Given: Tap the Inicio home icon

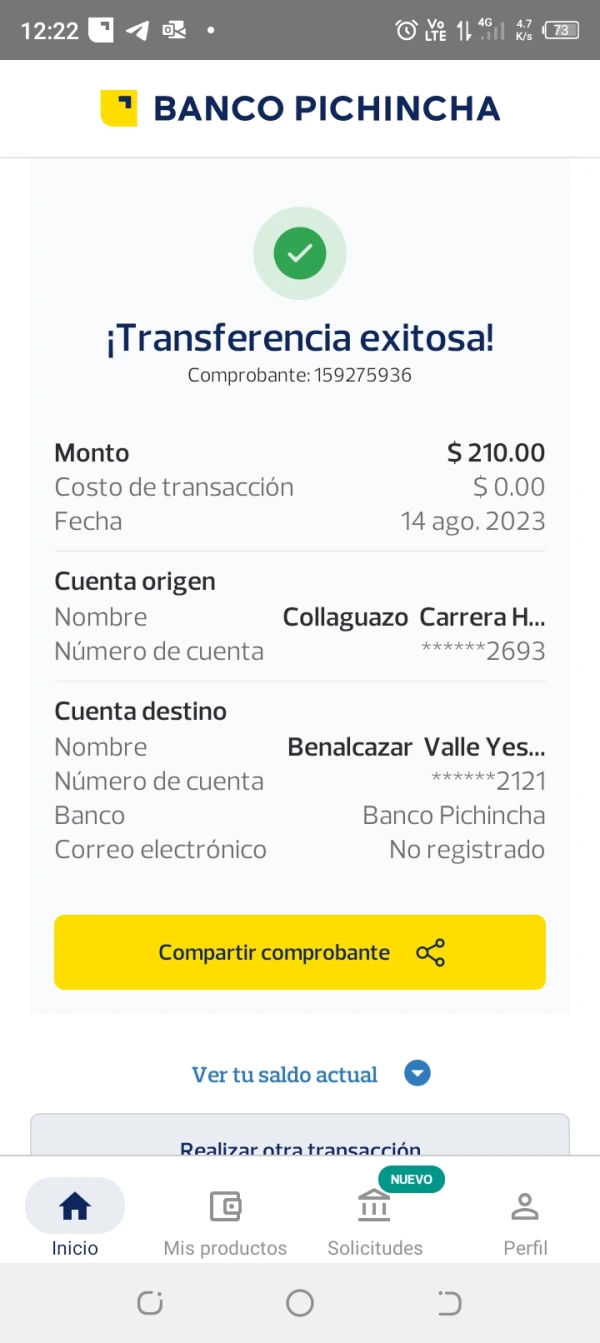Looking at the screenshot, I should coord(74,1206).
